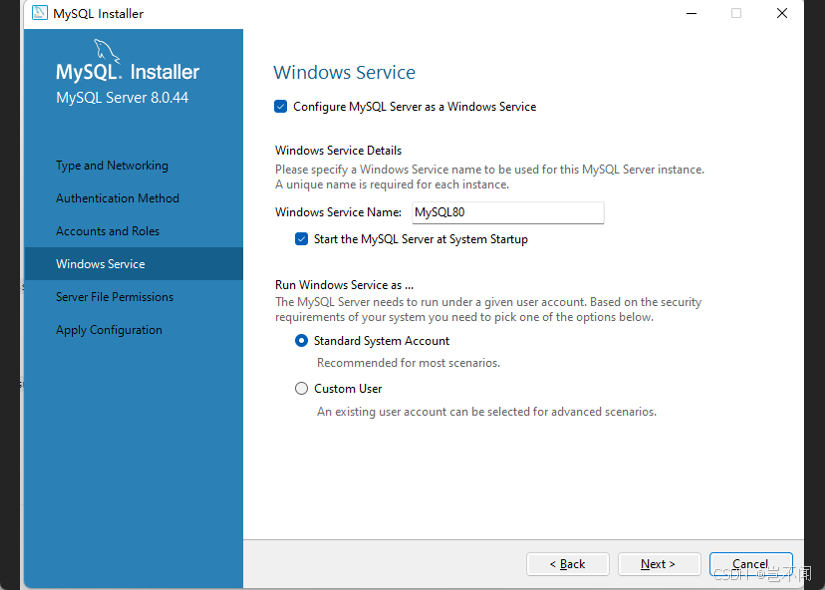Image resolution: width=825 pixels, height=590 pixels.
Task: Select the Custom User radio button
Action: pyautogui.click(x=301, y=388)
